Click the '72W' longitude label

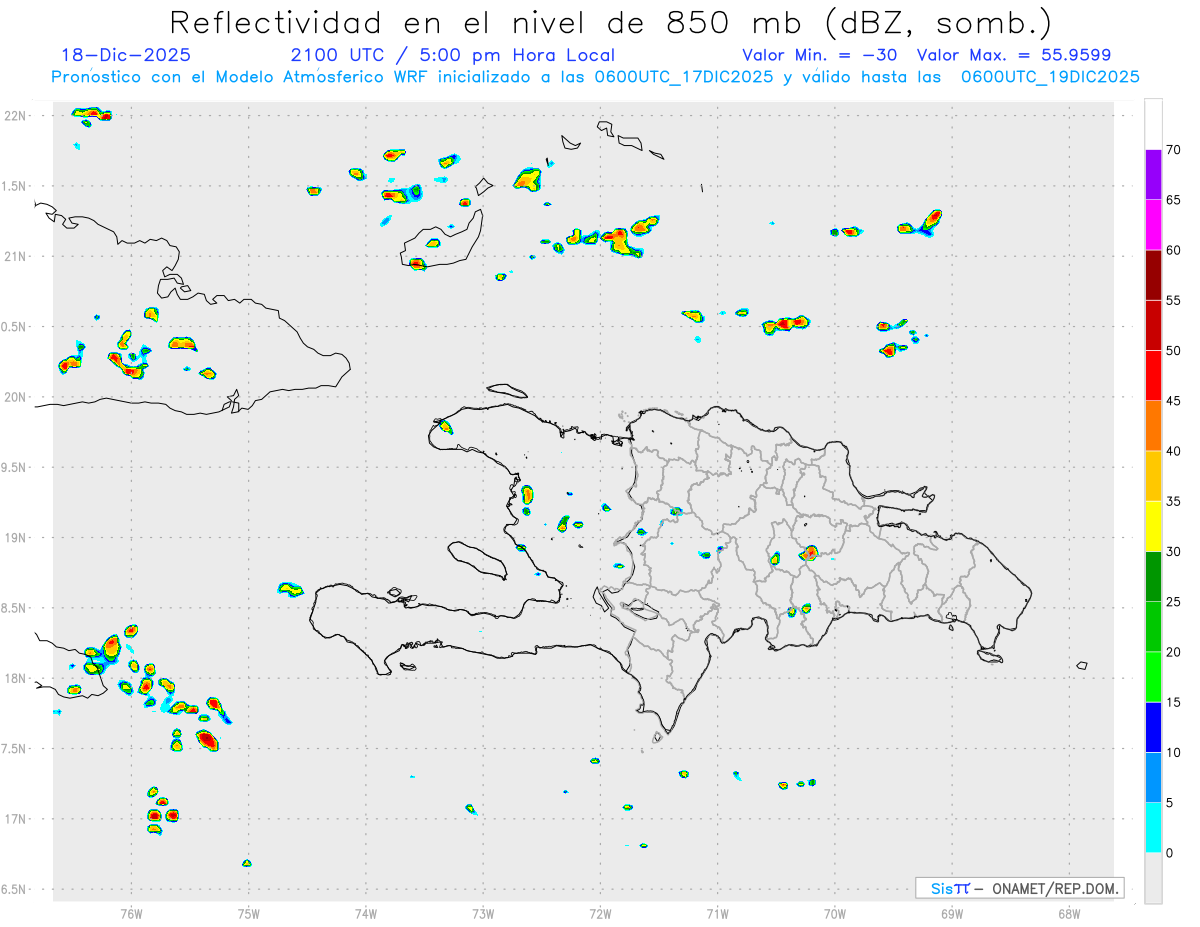tap(600, 914)
